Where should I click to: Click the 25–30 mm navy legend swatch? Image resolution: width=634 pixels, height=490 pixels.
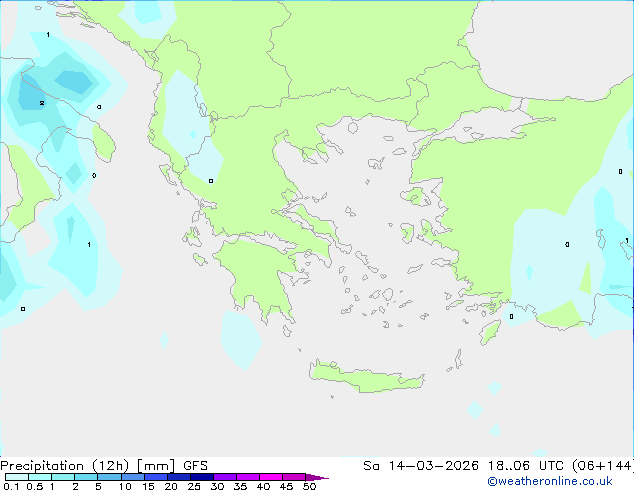202,477
